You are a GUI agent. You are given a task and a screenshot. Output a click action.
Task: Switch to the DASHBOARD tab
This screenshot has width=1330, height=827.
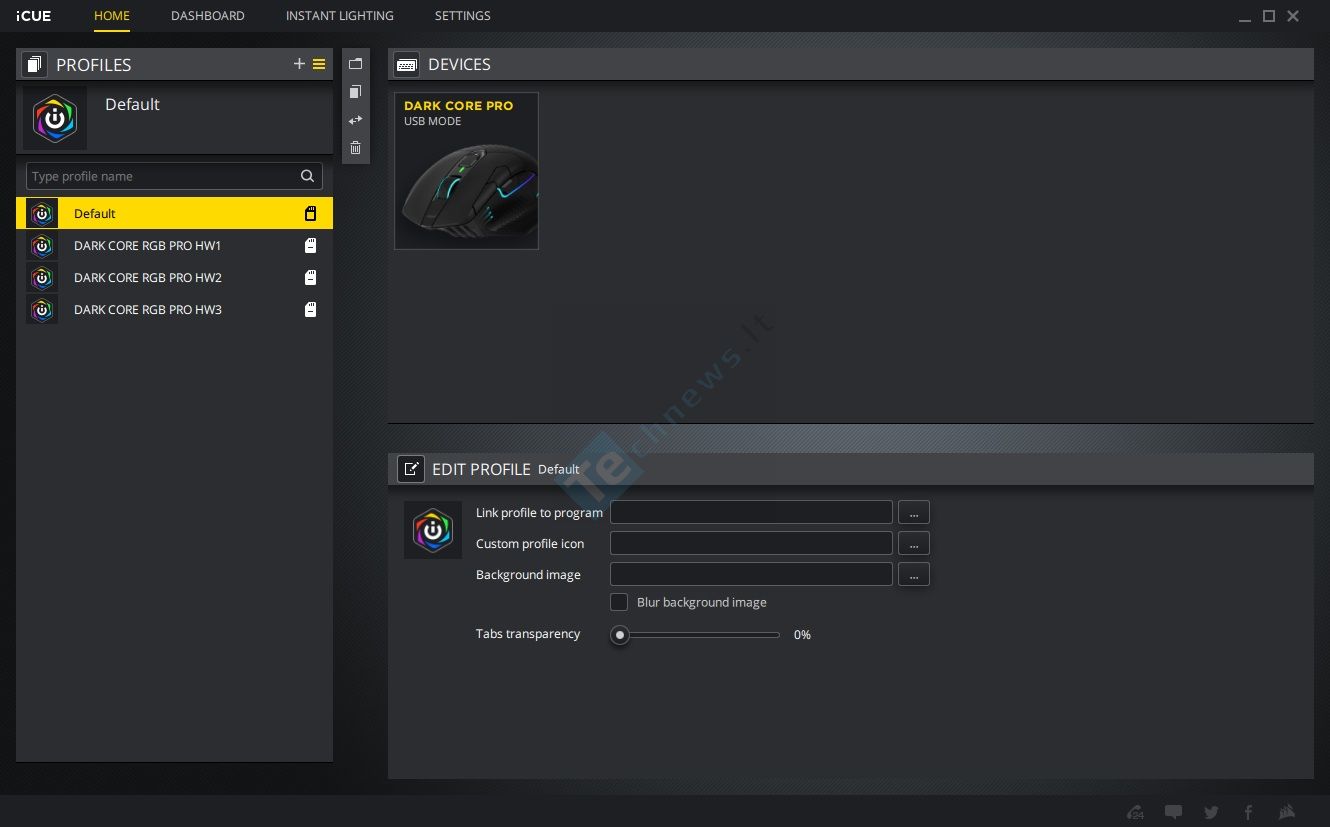(208, 16)
